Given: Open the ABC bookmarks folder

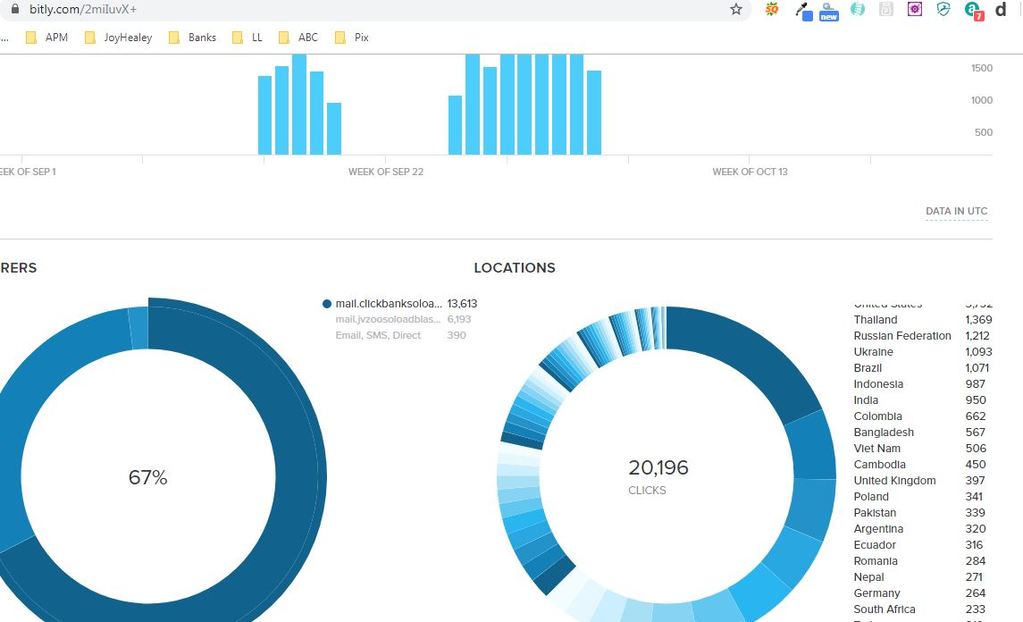Looking at the screenshot, I should click(x=298, y=37).
